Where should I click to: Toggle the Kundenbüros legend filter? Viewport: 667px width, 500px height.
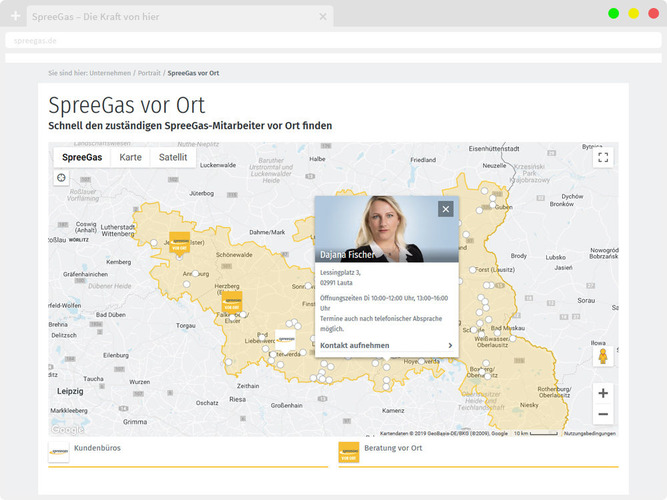click(97, 449)
